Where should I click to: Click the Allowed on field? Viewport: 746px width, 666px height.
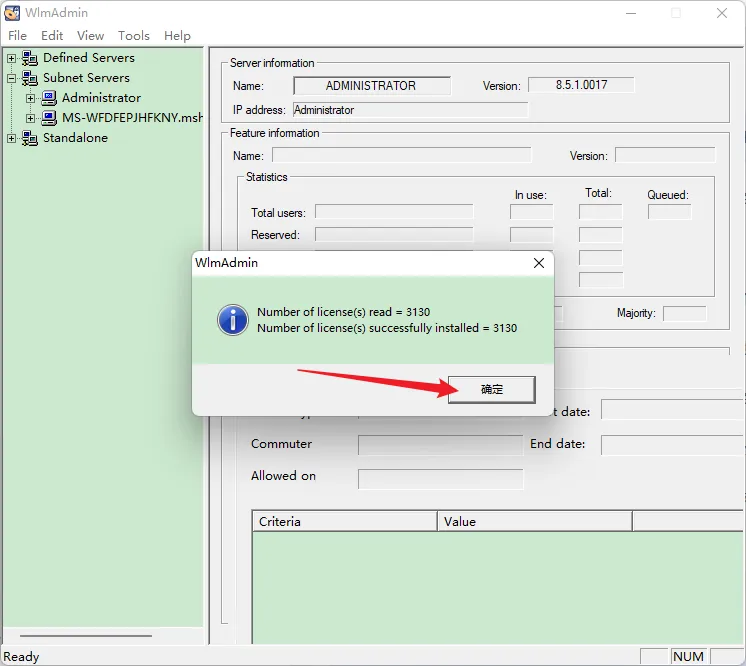tap(441, 479)
